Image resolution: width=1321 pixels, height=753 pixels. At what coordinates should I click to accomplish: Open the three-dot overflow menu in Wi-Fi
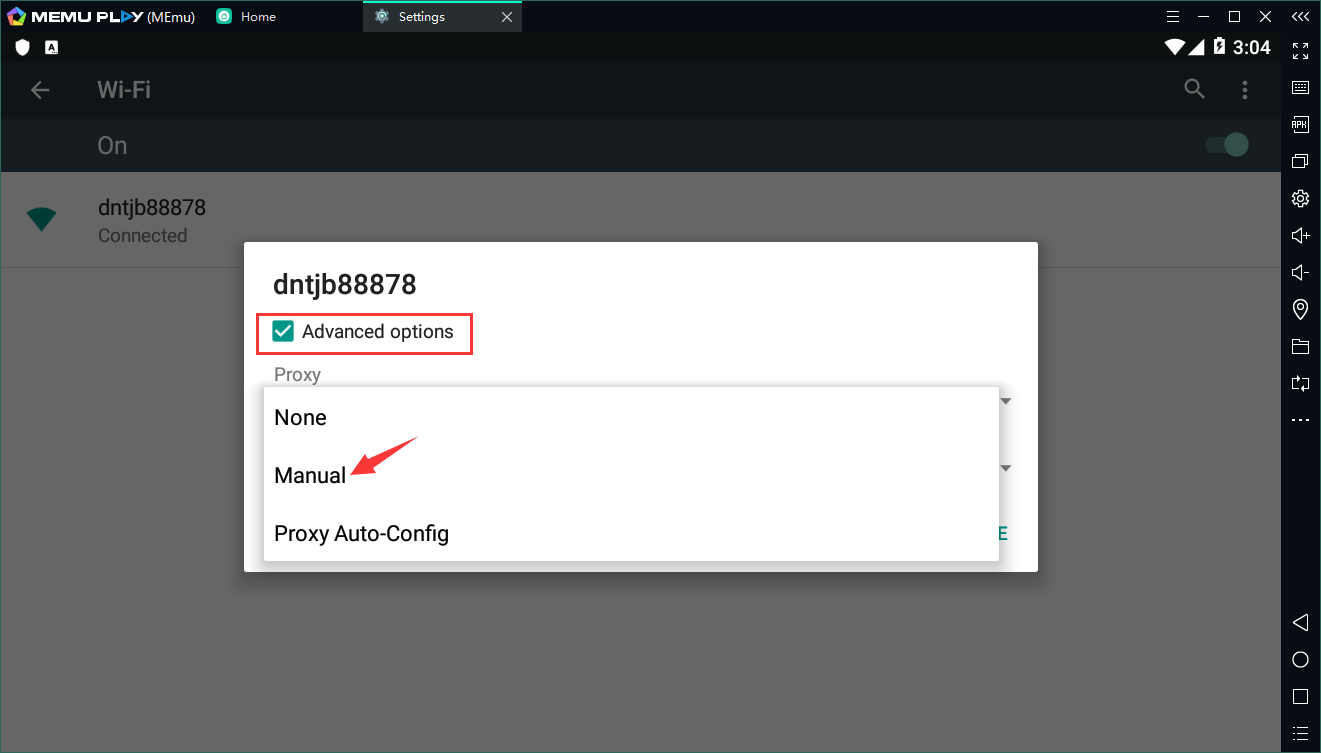pos(1245,90)
